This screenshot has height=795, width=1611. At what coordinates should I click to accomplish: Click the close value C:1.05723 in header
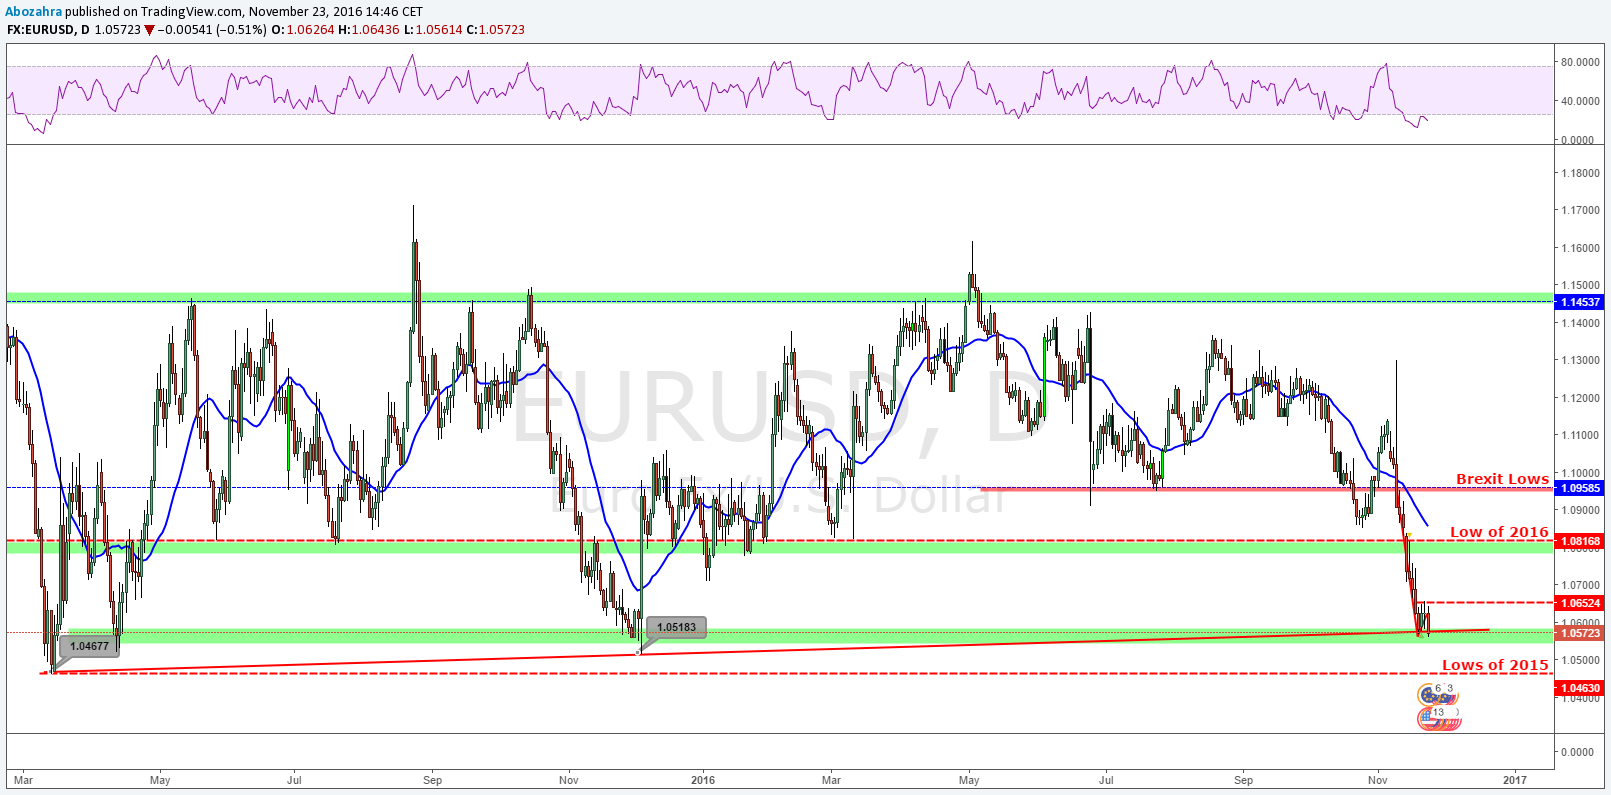(495, 30)
